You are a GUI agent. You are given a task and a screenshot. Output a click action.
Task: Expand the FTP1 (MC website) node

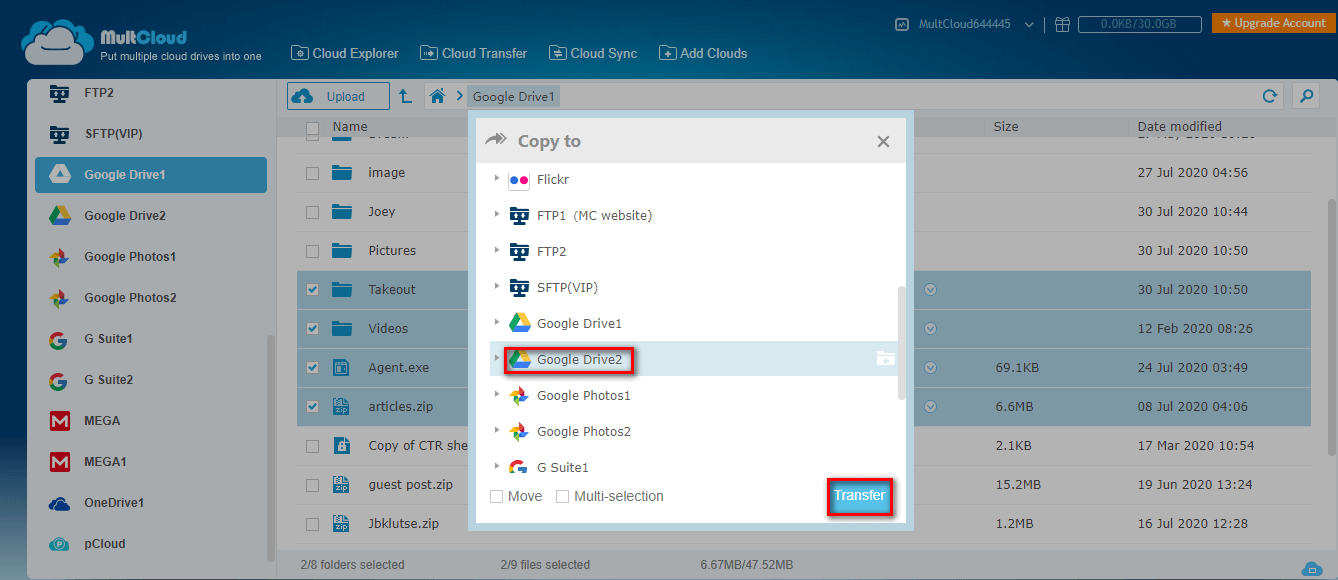click(497, 215)
